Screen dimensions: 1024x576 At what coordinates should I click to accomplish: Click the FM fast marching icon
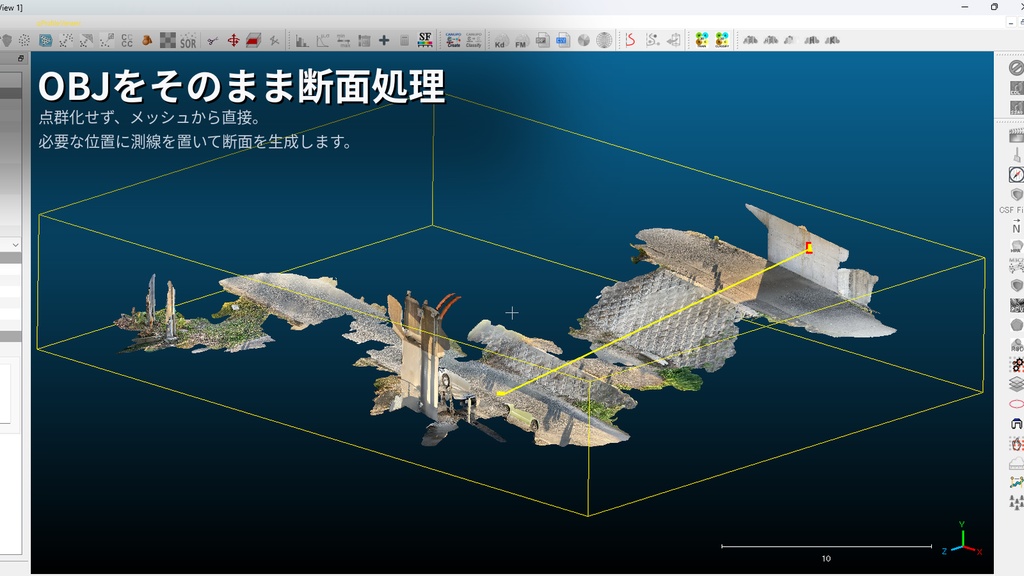520,40
